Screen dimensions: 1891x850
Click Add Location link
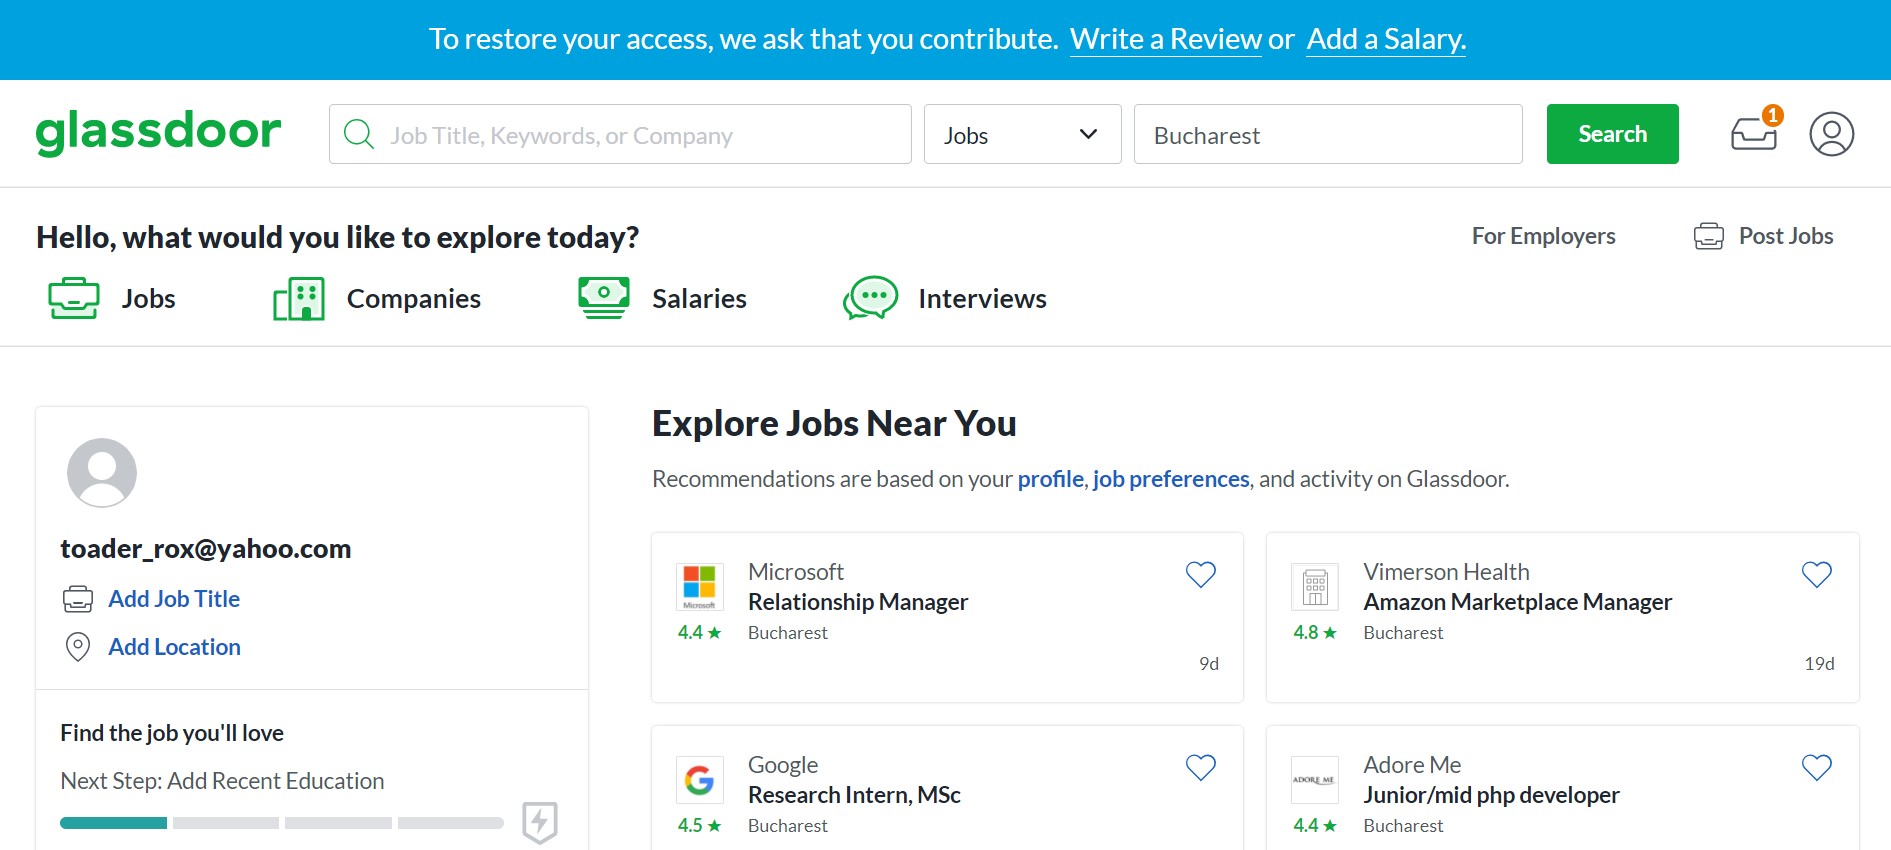click(174, 647)
